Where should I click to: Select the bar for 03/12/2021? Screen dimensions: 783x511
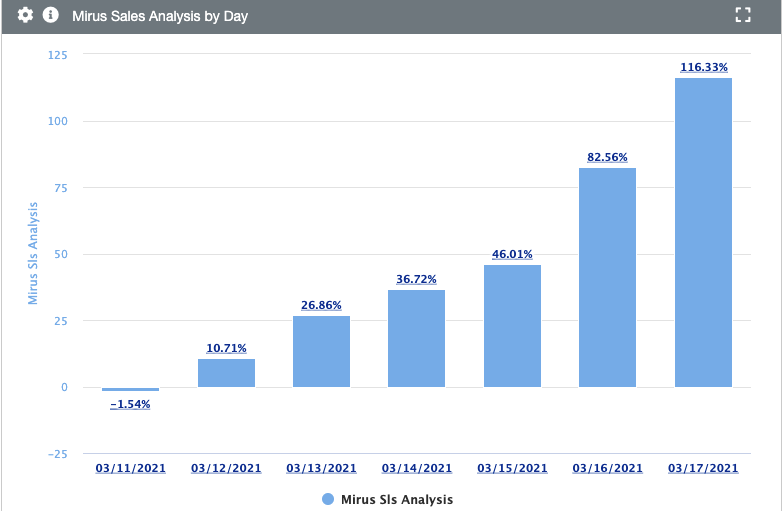coord(226,373)
